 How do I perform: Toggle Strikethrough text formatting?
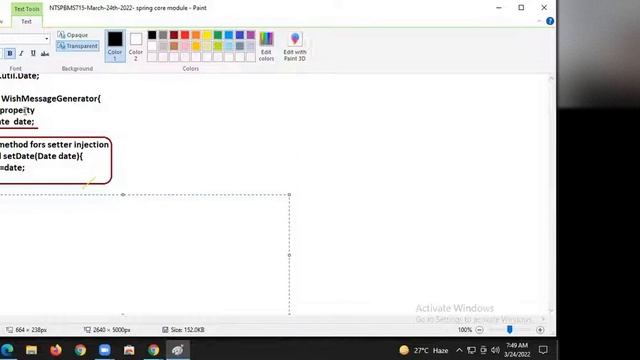(45, 53)
